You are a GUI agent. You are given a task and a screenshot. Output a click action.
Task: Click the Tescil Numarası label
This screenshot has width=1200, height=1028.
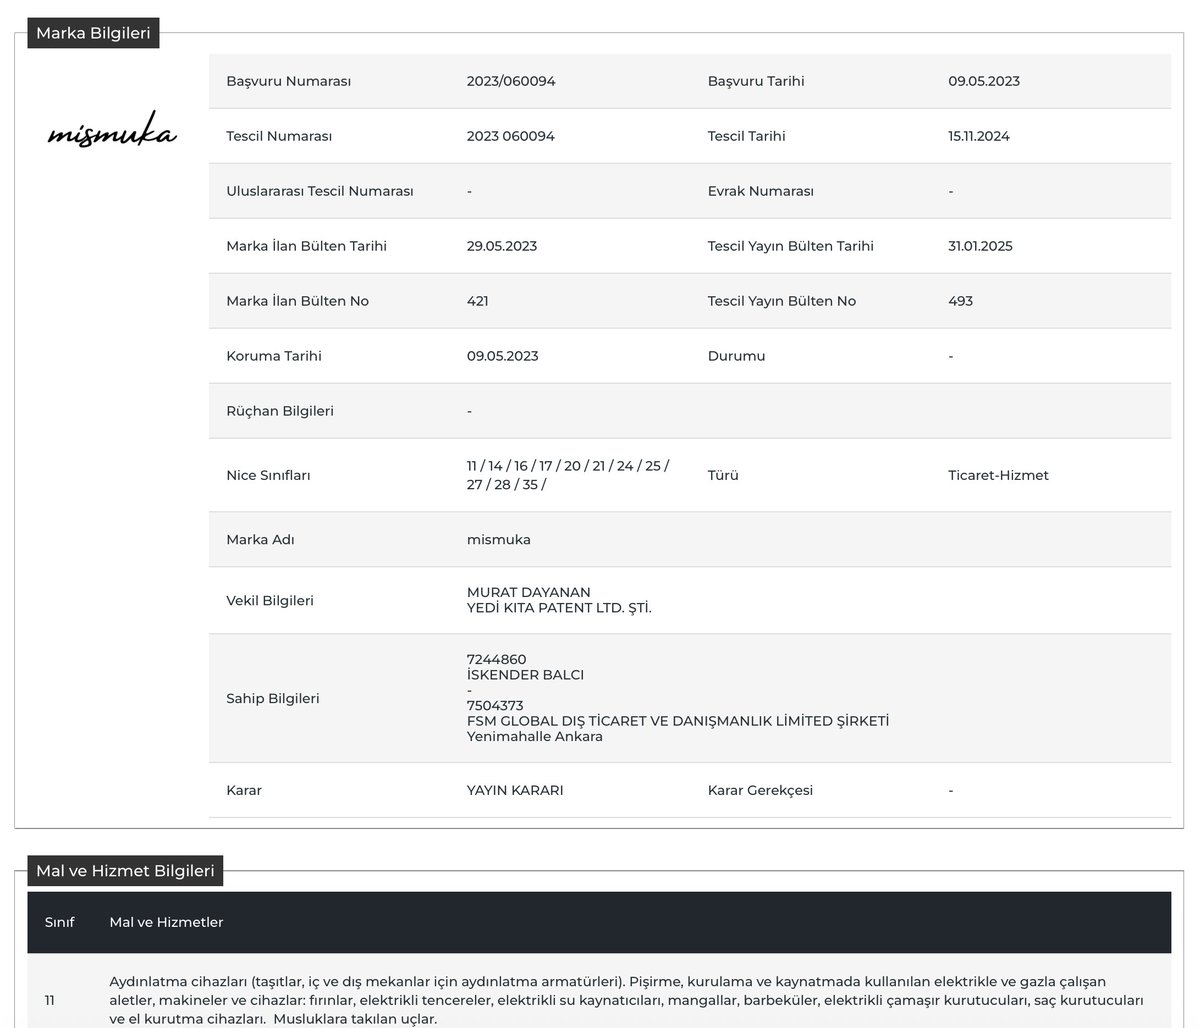(x=279, y=136)
